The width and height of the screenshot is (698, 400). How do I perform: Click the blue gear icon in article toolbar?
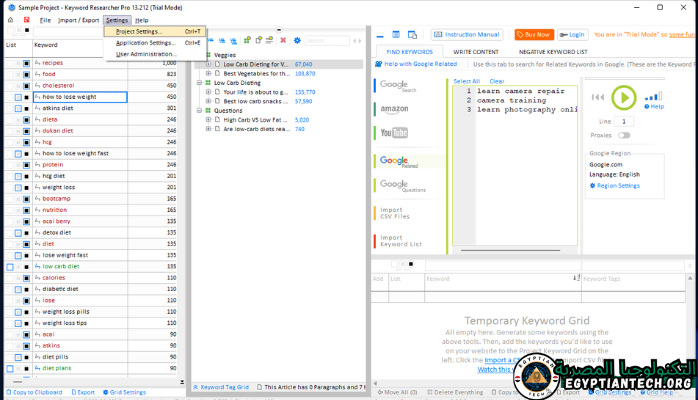(297, 41)
